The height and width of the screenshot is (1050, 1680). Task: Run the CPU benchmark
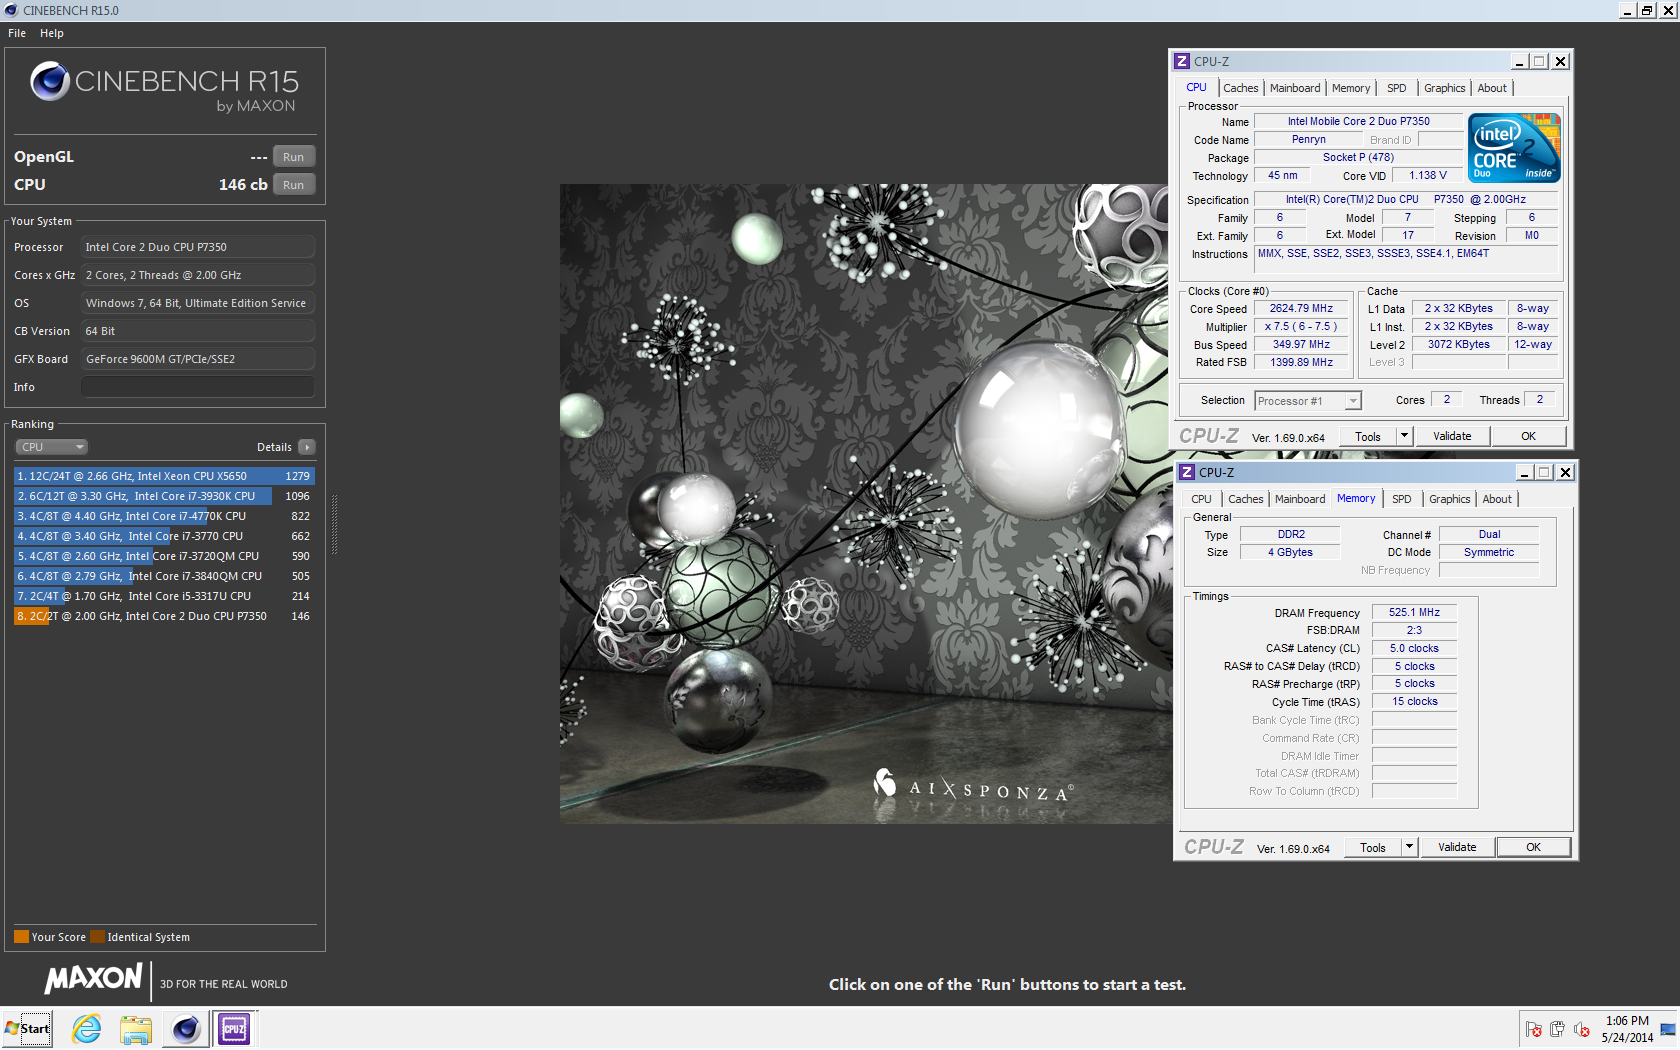pyautogui.click(x=294, y=185)
